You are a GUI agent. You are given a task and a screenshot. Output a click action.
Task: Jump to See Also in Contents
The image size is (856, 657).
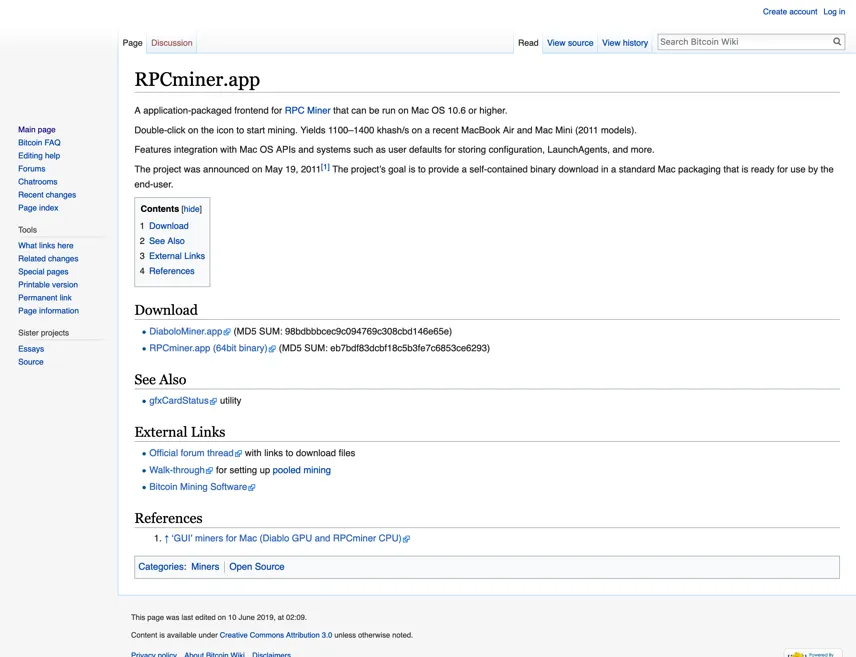[x=167, y=241]
